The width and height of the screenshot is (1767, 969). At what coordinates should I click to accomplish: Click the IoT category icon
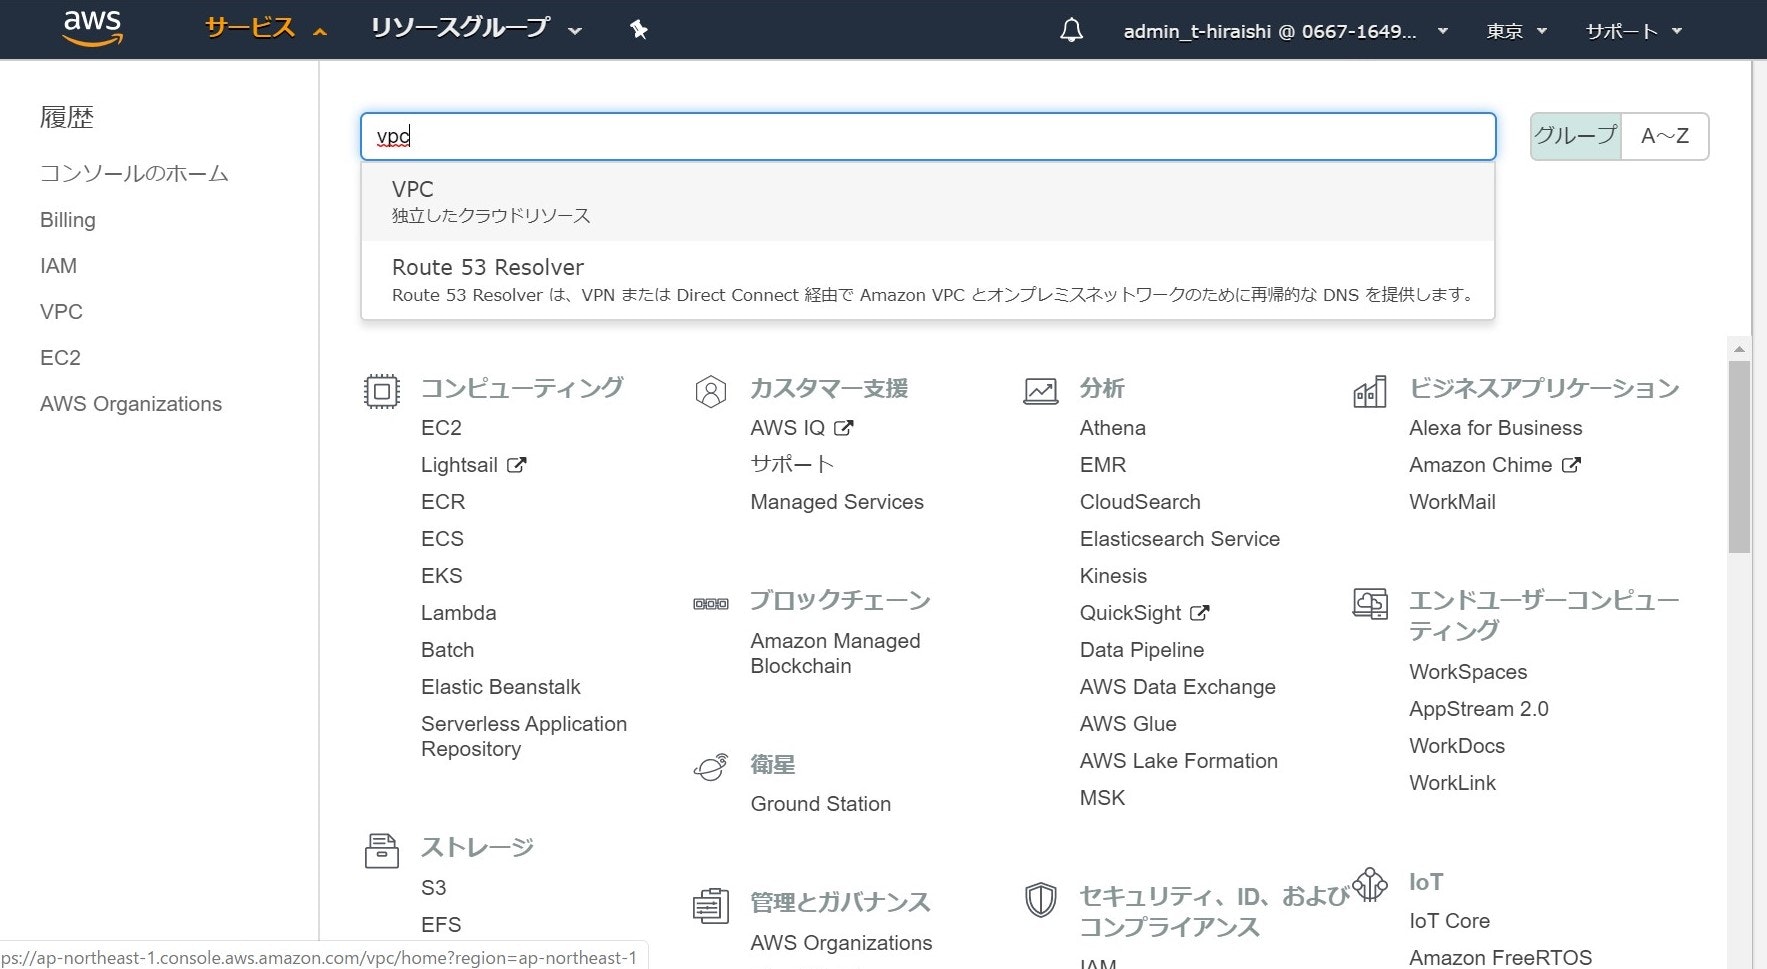pos(1370,884)
